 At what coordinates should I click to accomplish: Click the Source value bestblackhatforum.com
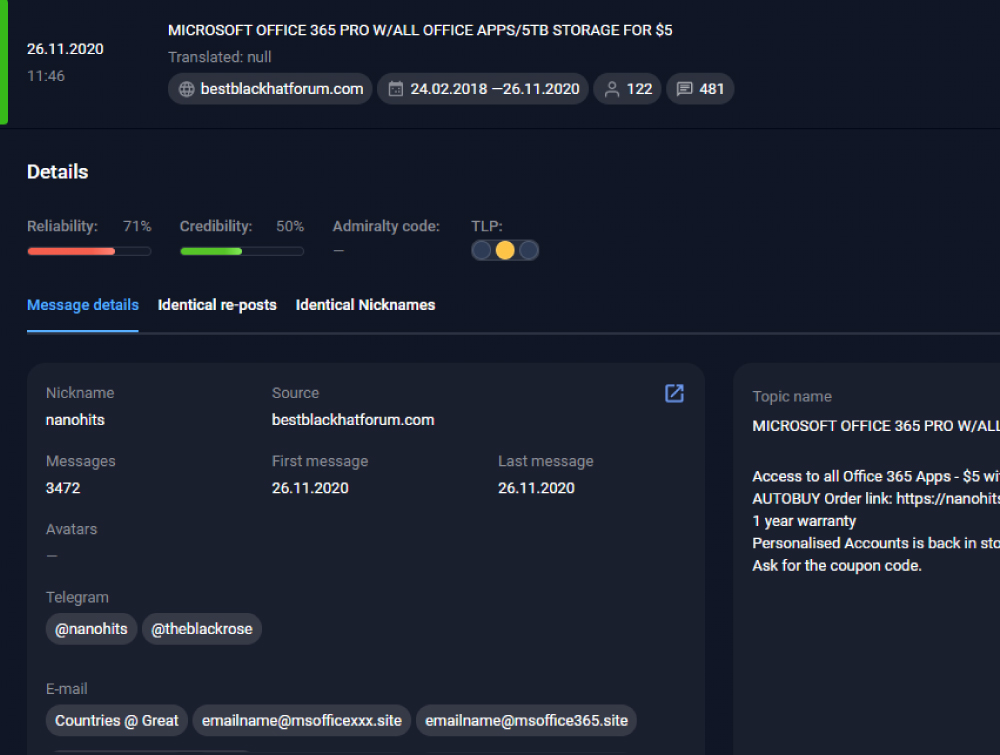(353, 420)
